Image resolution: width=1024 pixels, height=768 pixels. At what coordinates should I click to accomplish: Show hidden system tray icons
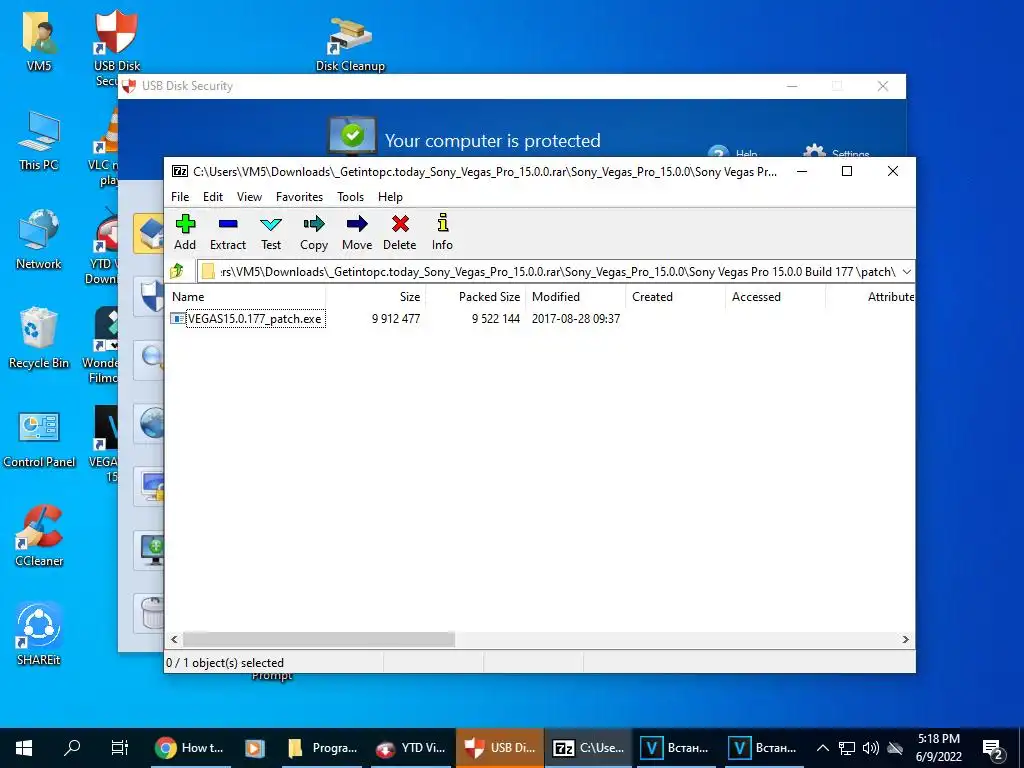[x=823, y=748]
